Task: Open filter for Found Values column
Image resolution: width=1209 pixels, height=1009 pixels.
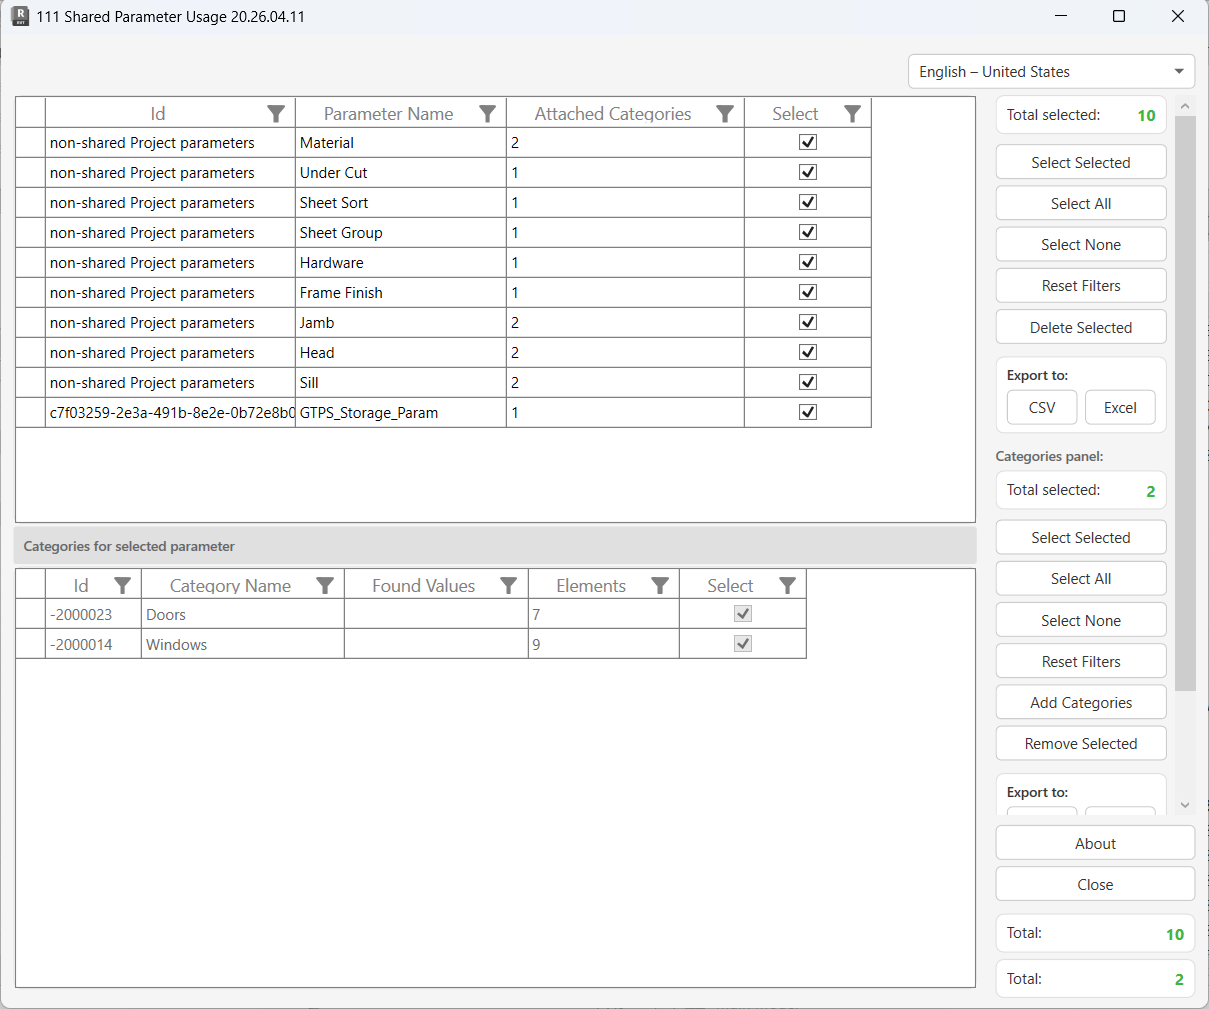Action: pos(509,585)
